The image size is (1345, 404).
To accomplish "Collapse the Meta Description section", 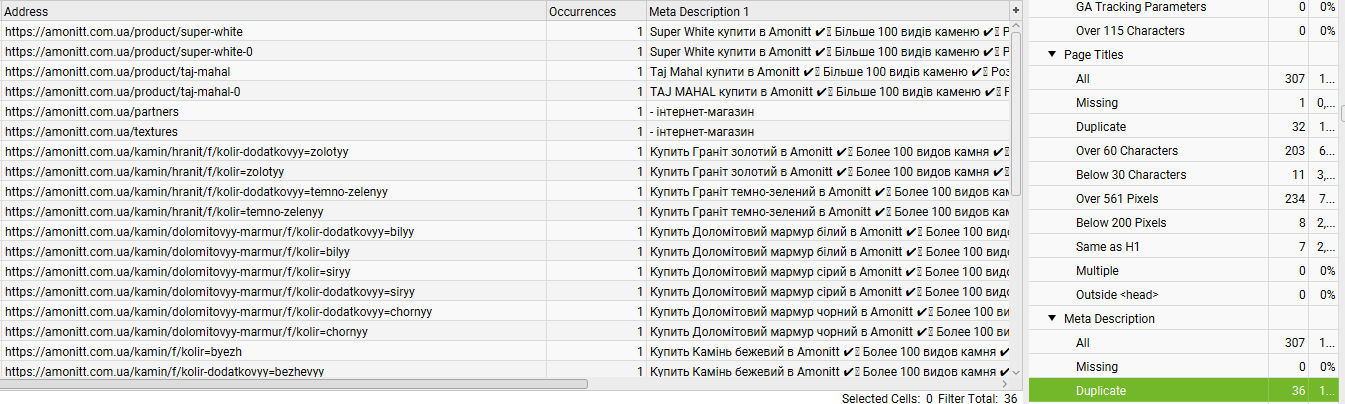I will click(x=1052, y=319).
